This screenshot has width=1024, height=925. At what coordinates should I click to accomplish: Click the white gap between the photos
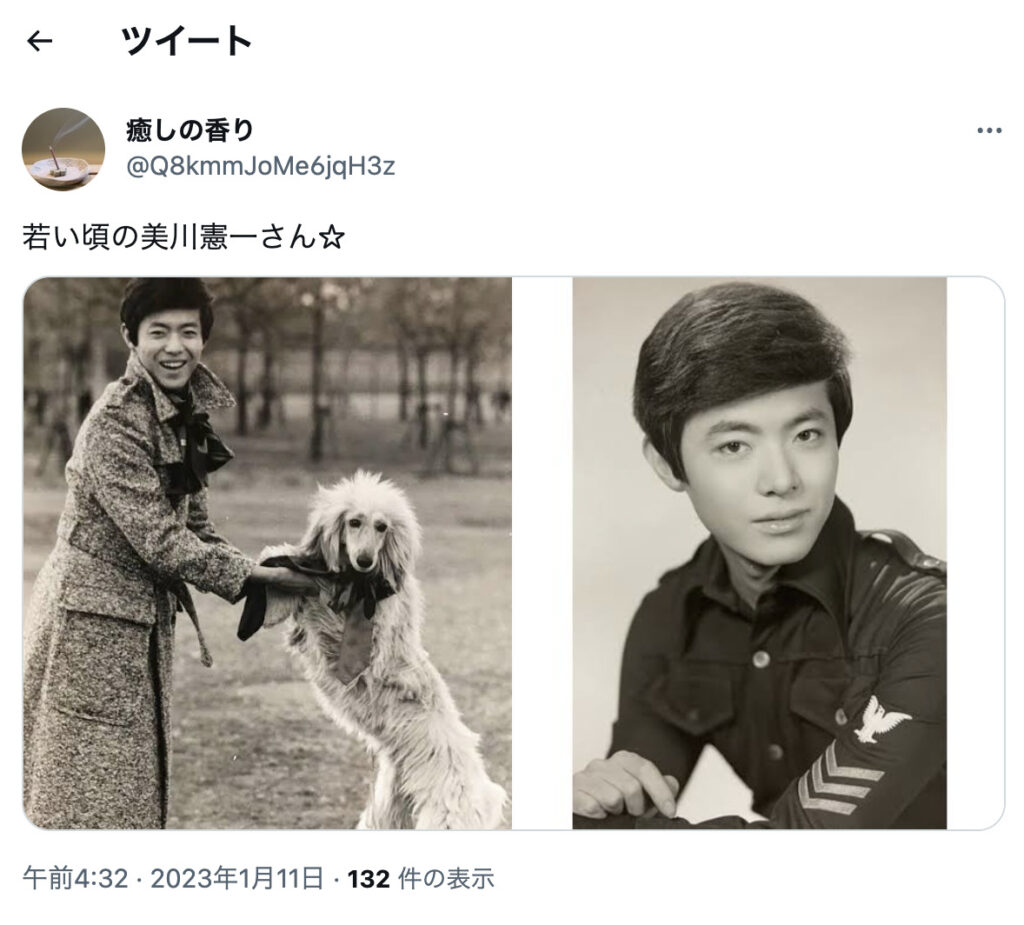point(542,553)
